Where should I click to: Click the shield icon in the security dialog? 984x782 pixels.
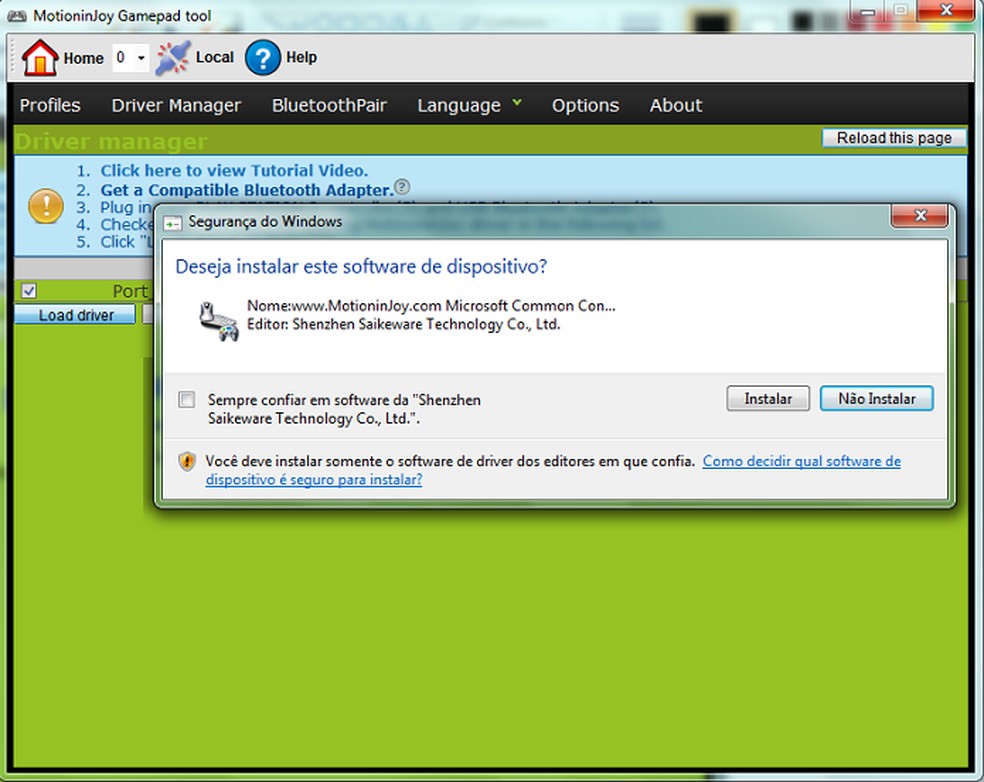click(x=187, y=461)
